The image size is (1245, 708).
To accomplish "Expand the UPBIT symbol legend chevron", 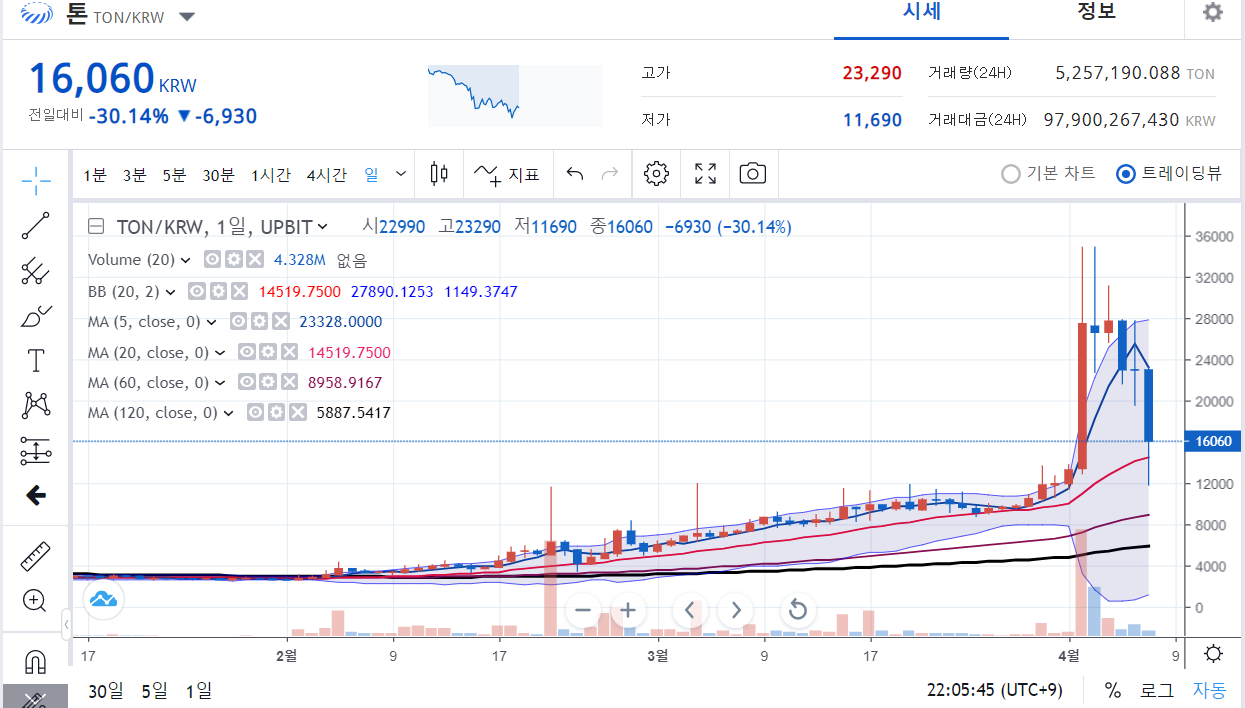I will click(x=323, y=227).
